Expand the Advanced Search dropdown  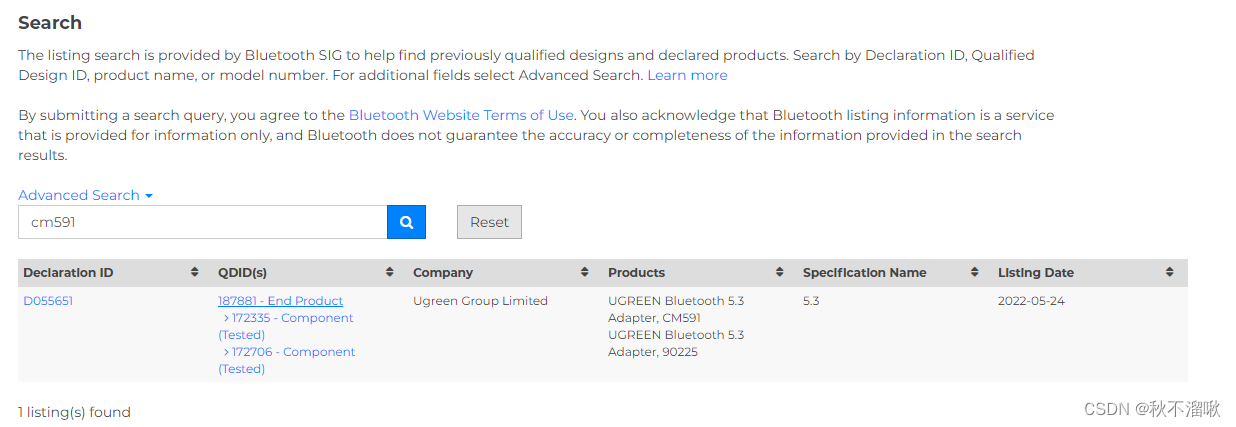coord(85,195)
